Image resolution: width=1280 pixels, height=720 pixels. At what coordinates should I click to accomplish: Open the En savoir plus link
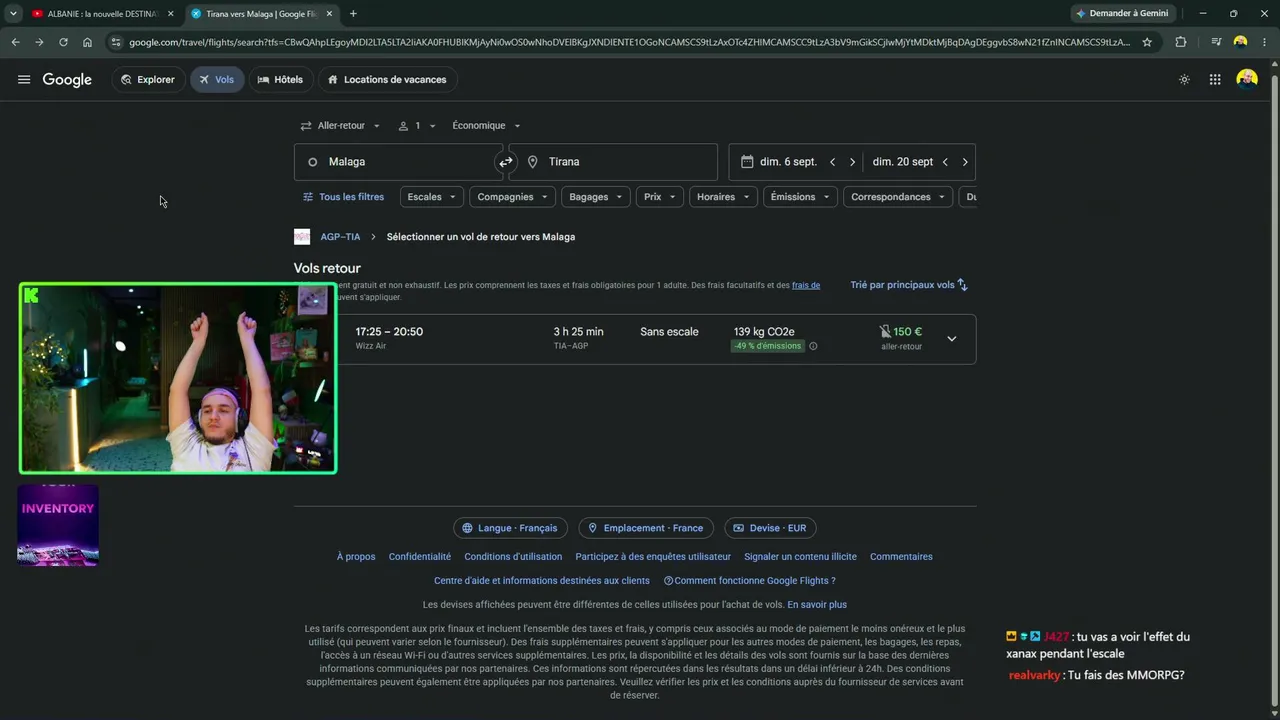pos(817,605)
